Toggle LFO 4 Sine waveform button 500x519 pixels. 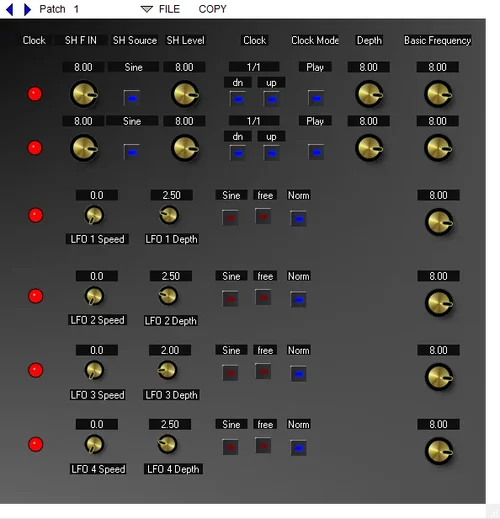coord(230,447)
